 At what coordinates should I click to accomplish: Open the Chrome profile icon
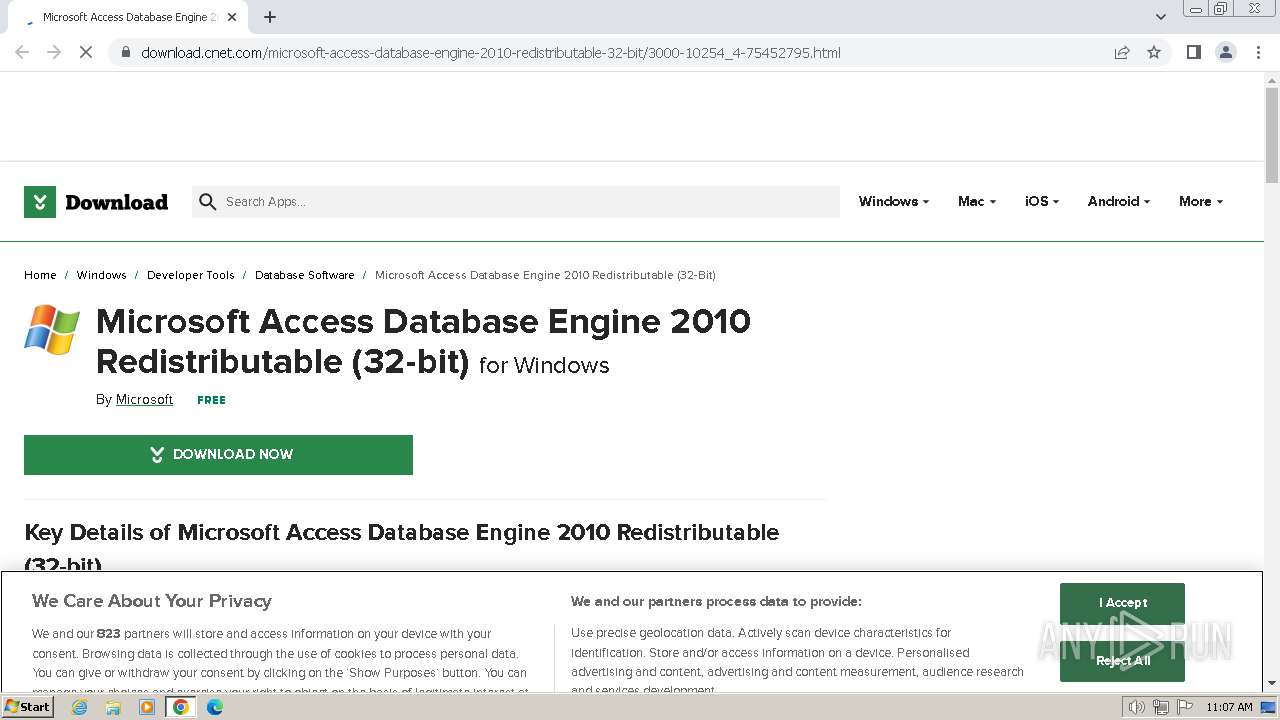(x=1225, y=52)
